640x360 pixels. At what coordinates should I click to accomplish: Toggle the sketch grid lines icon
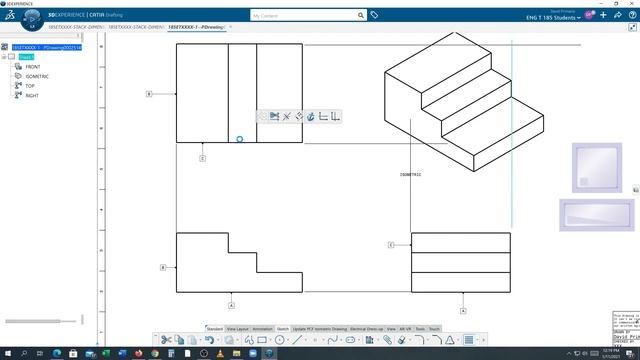click(469, 340)
